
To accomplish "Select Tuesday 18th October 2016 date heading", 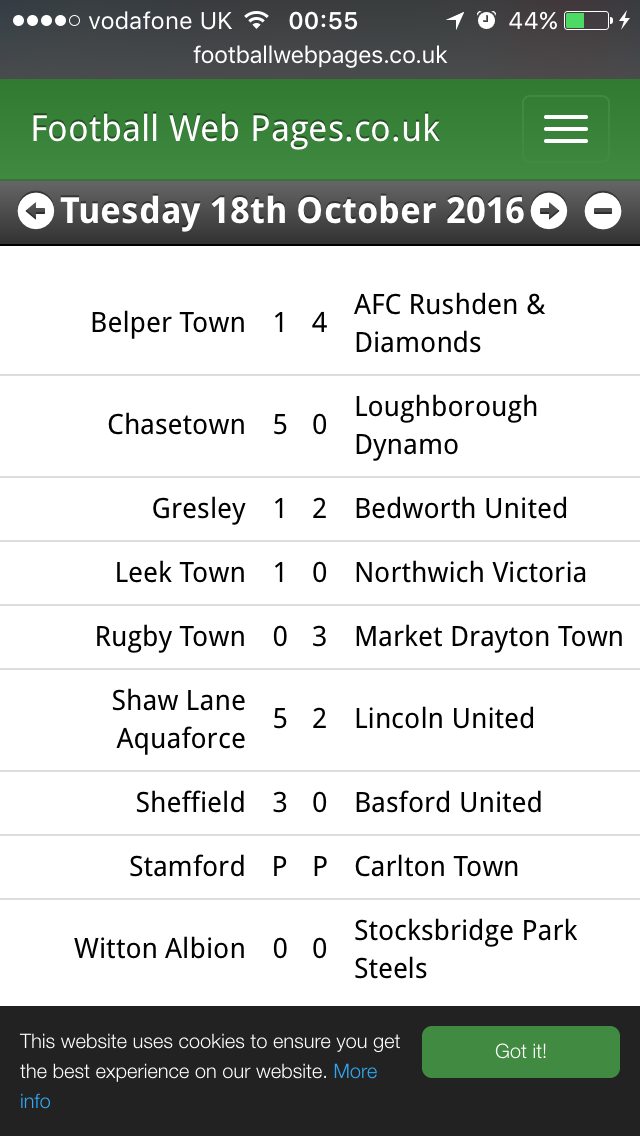I will coord(292,211).
